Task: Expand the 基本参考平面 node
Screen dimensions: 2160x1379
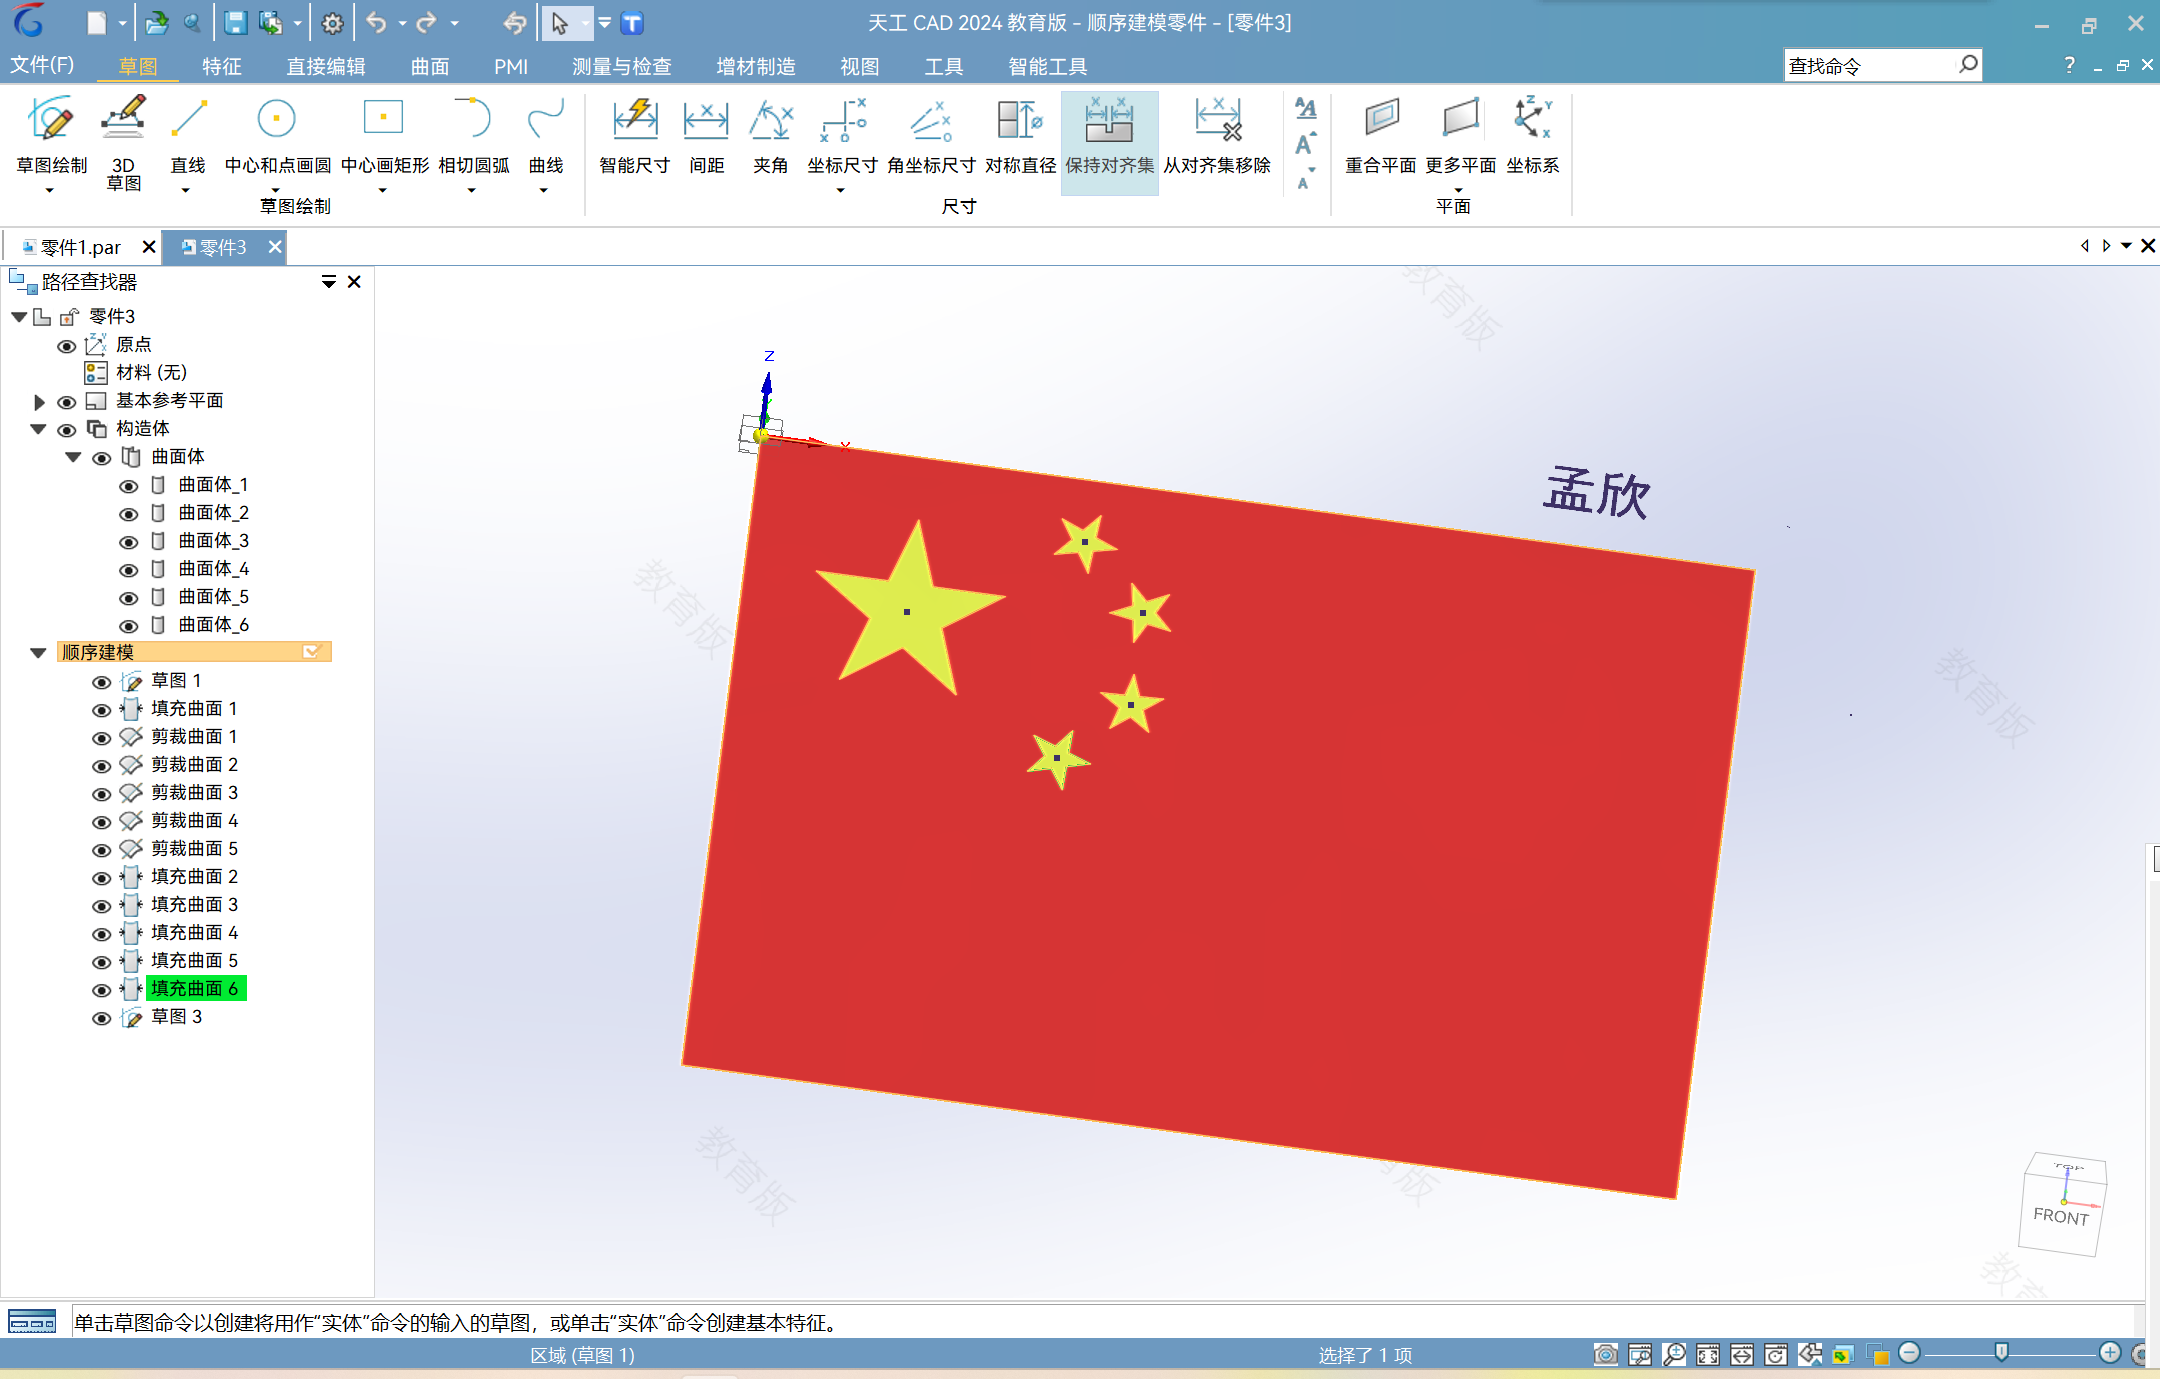Action: tap(39, 402)
